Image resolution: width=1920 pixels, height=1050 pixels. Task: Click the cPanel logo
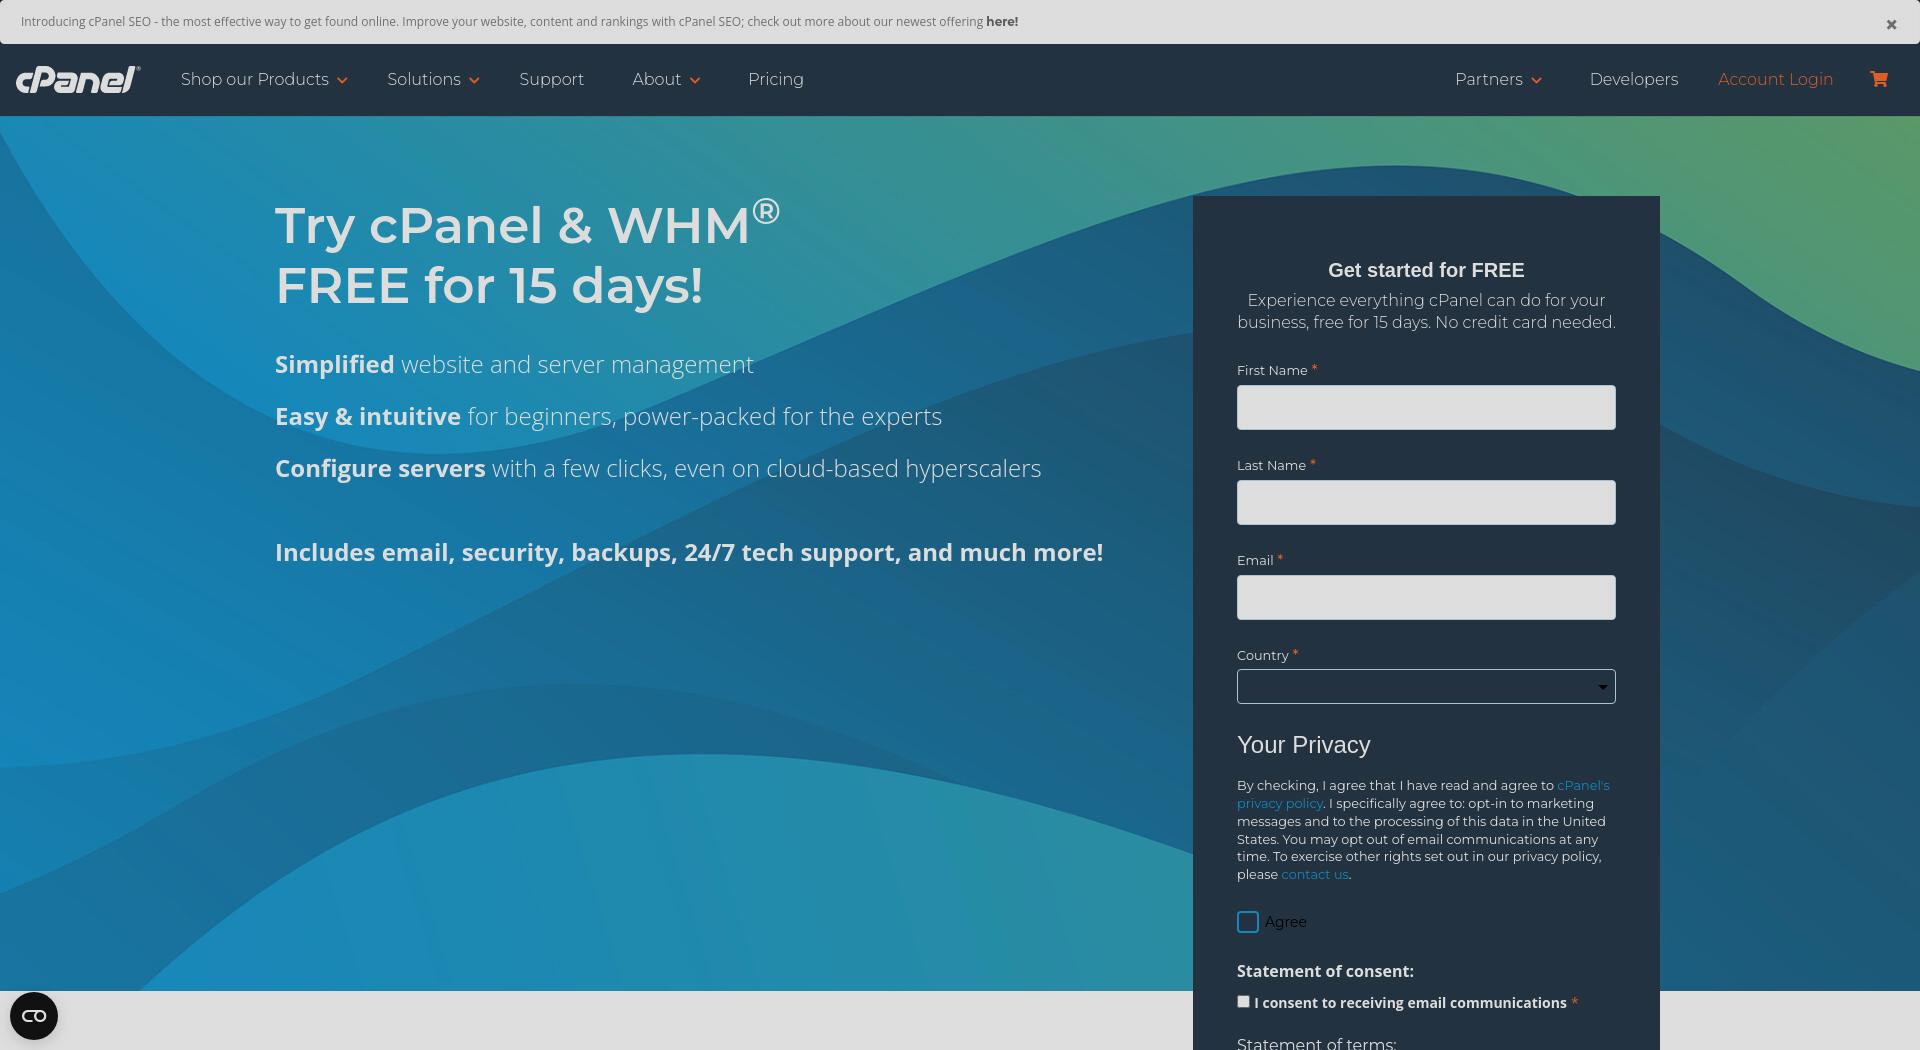78,79
